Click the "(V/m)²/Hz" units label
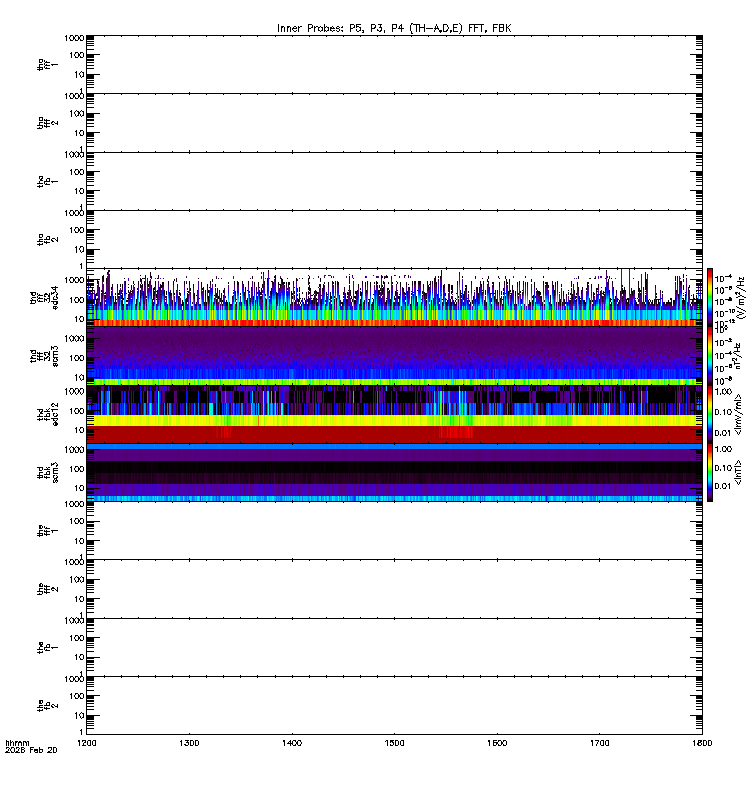The width and height of the screenshot is (750, 800). [741, 298]
